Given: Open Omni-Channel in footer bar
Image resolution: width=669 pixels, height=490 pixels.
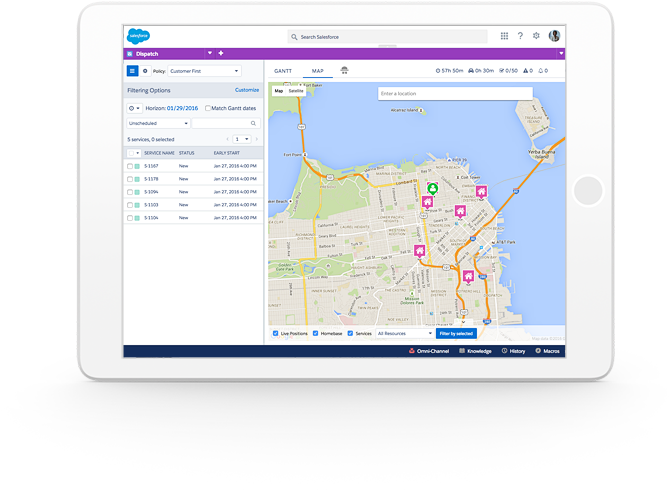Looking at the screenshot, I should 429,351.
